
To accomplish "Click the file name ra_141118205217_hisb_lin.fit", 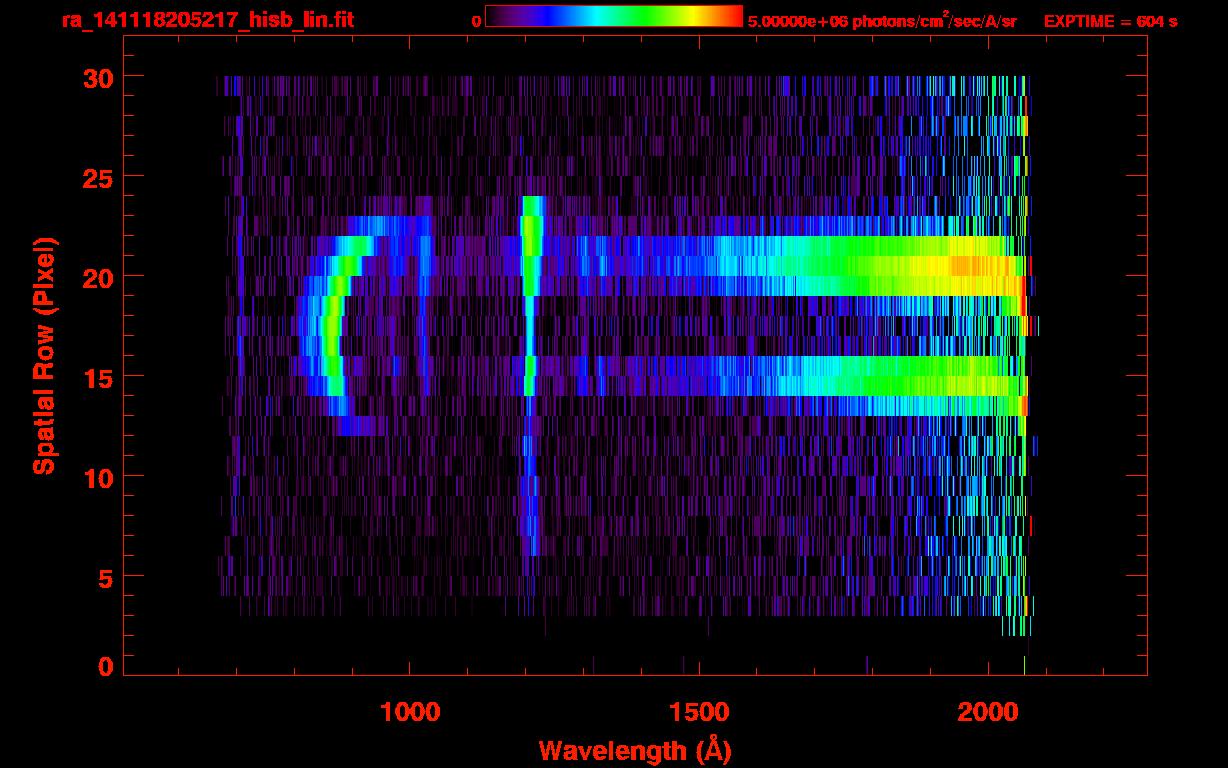I will [x=207, y=20].
